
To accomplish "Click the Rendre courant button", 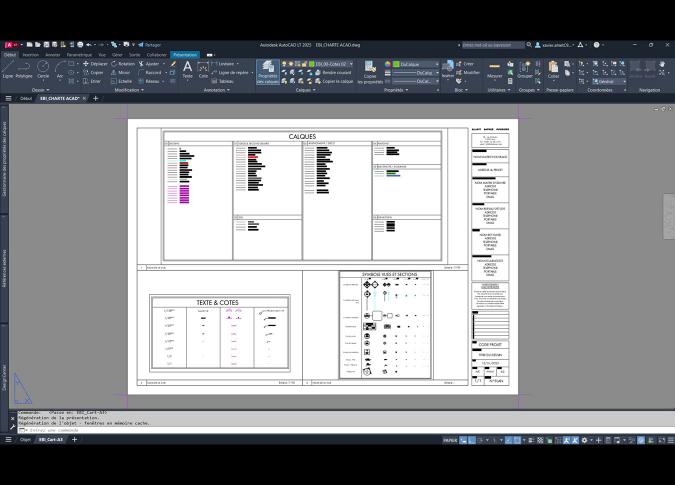I will [x=336, y=72].
